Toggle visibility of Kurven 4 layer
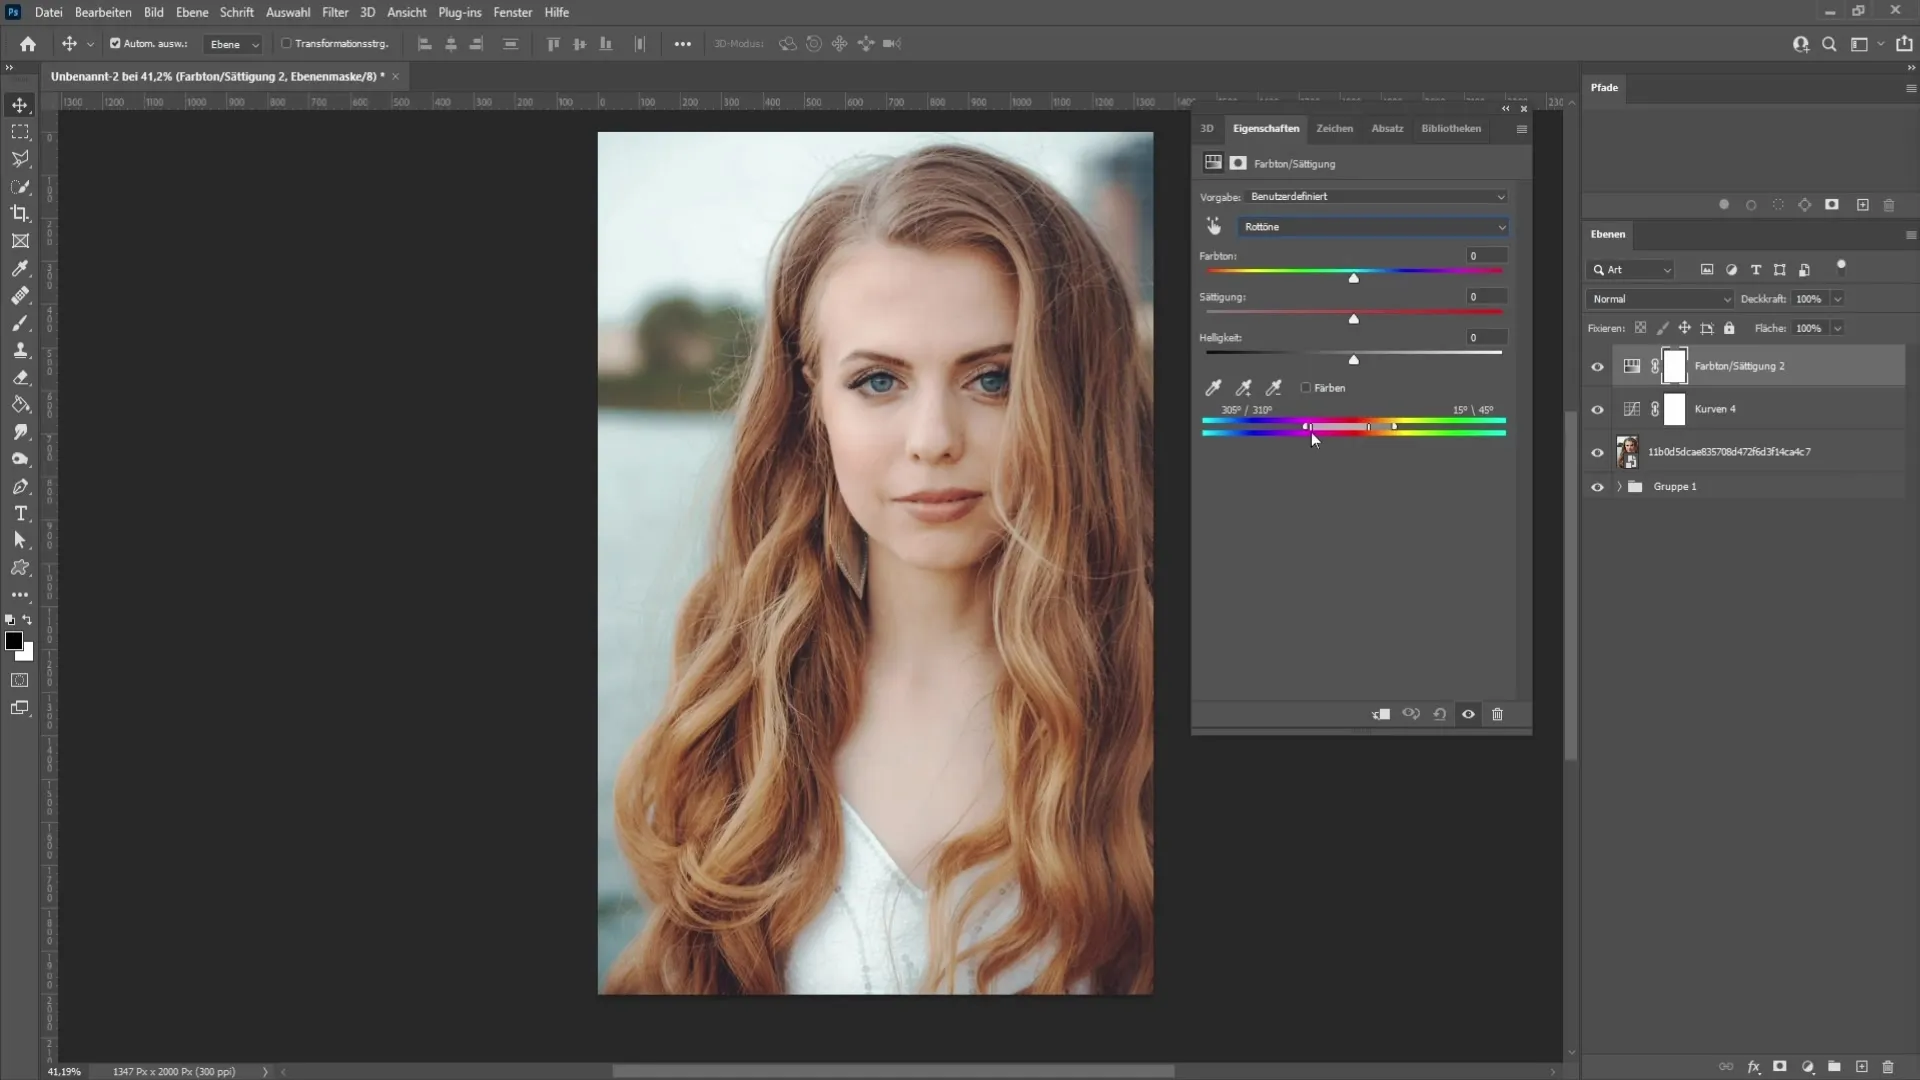This screenshot has height=1080, width=1920. [x=1597, y=409]
